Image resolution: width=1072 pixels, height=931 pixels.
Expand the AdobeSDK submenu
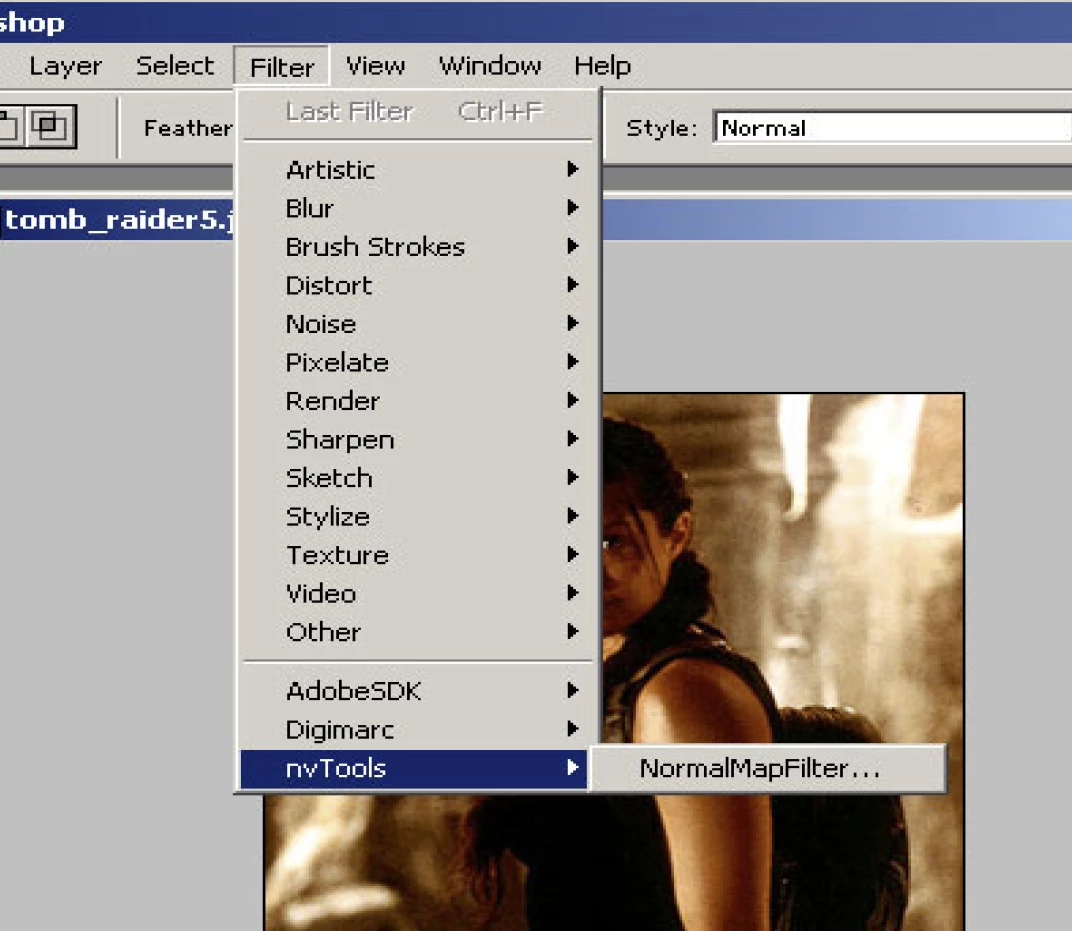click(414, 691)
